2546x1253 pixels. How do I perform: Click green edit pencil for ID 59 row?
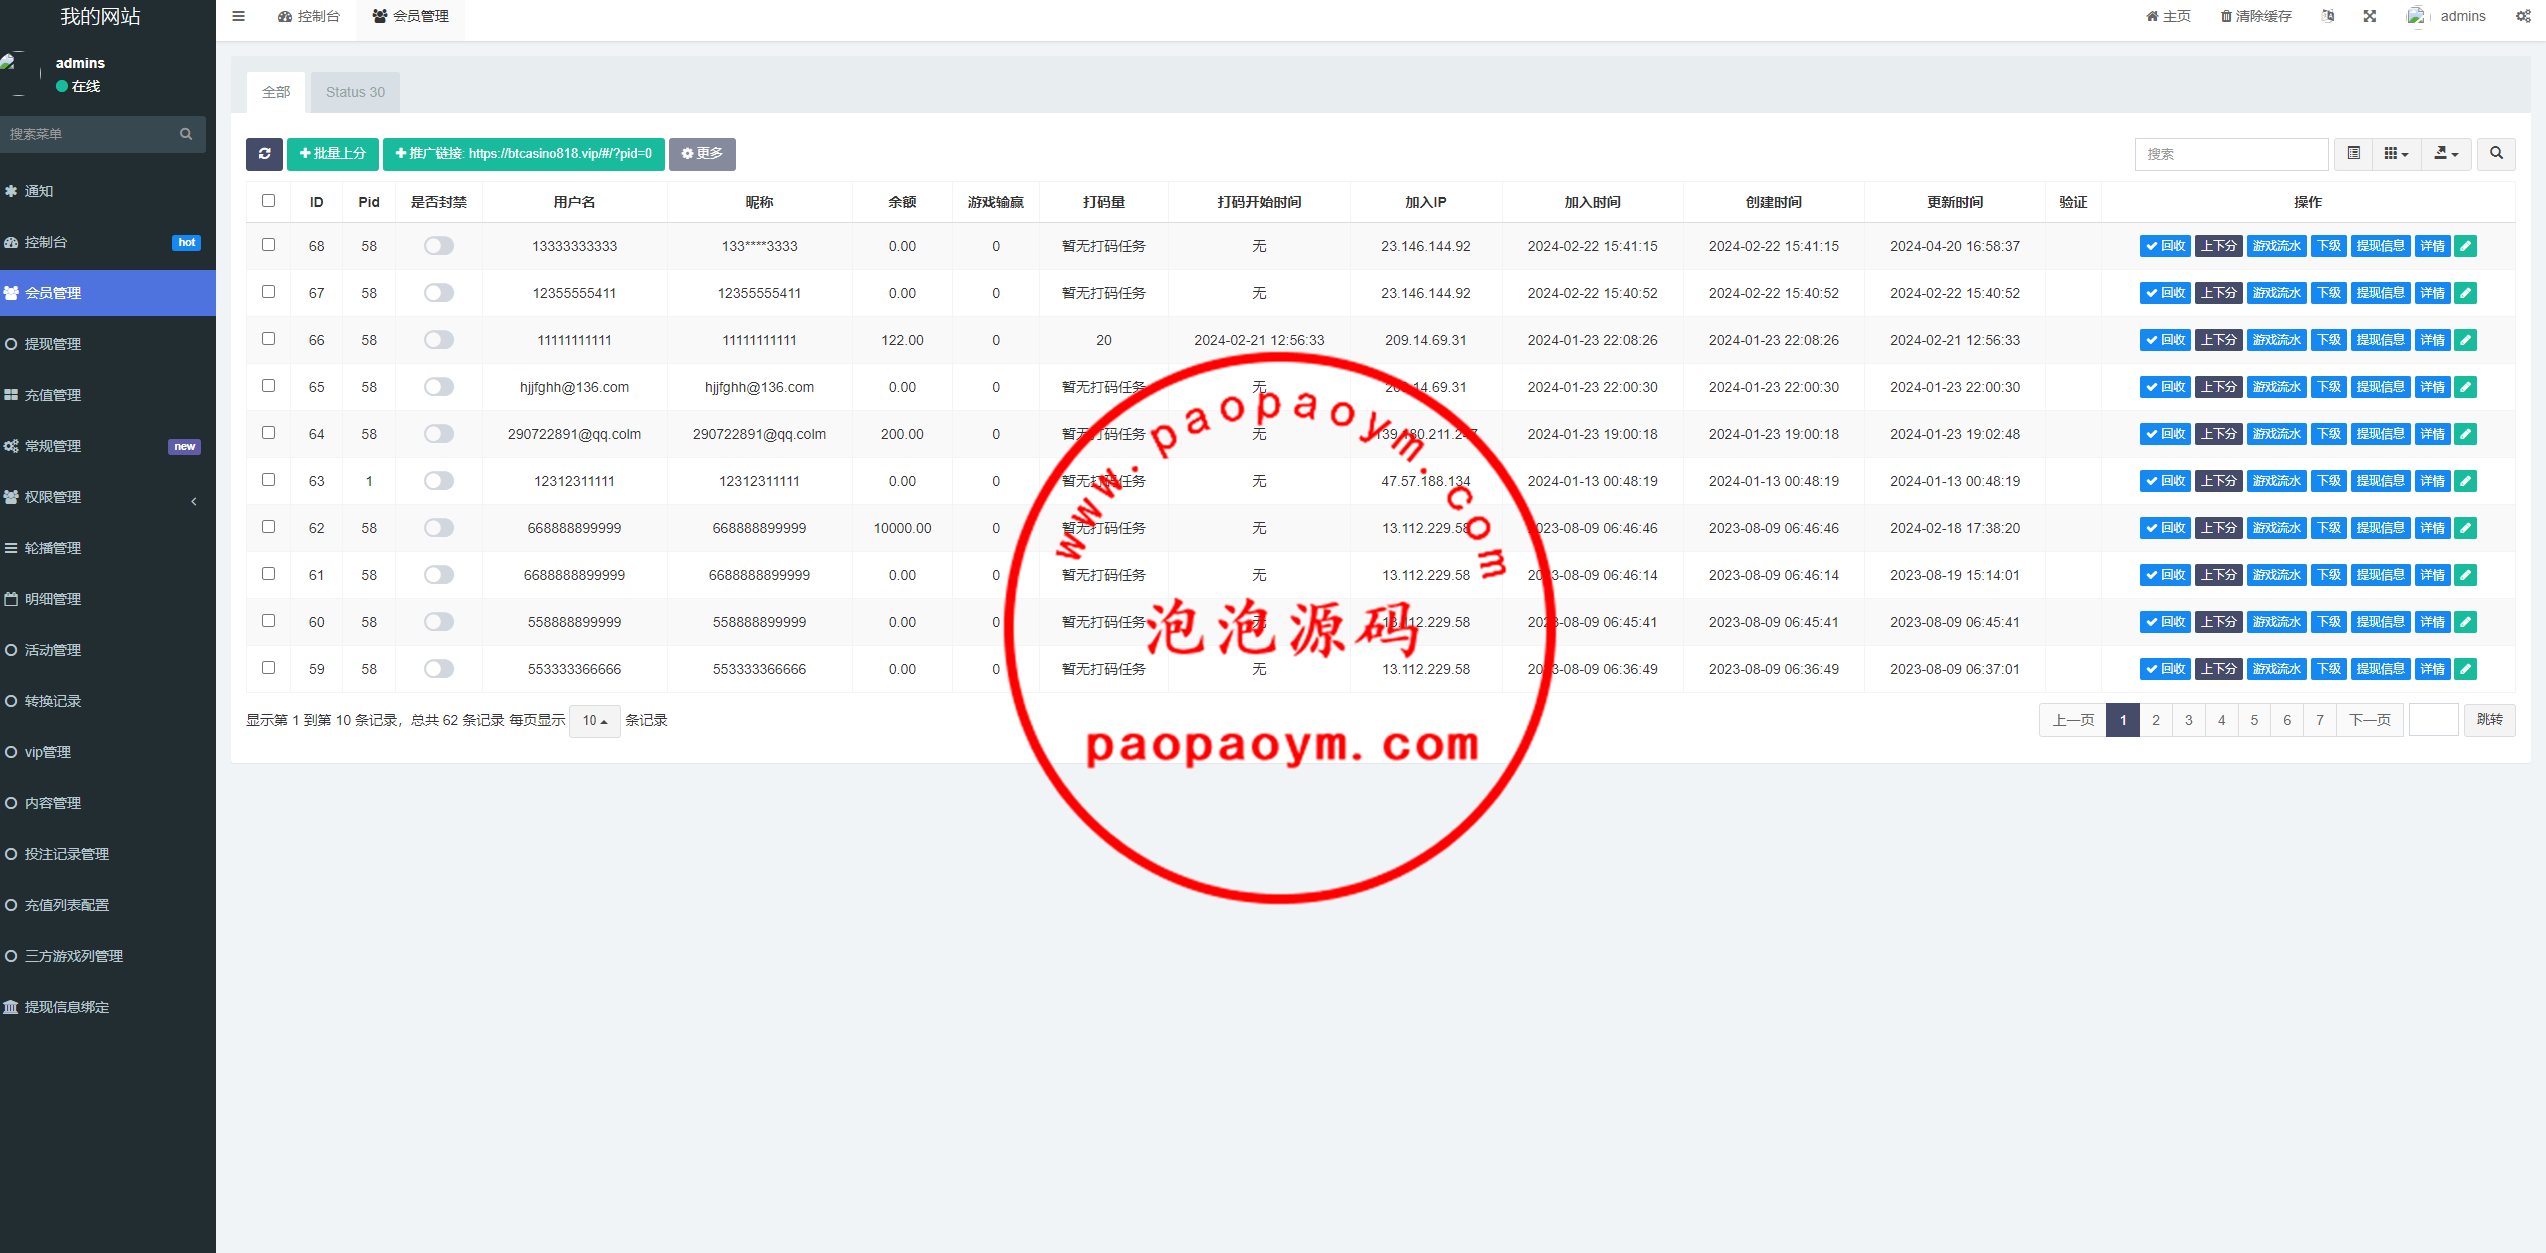[2466, 669]
